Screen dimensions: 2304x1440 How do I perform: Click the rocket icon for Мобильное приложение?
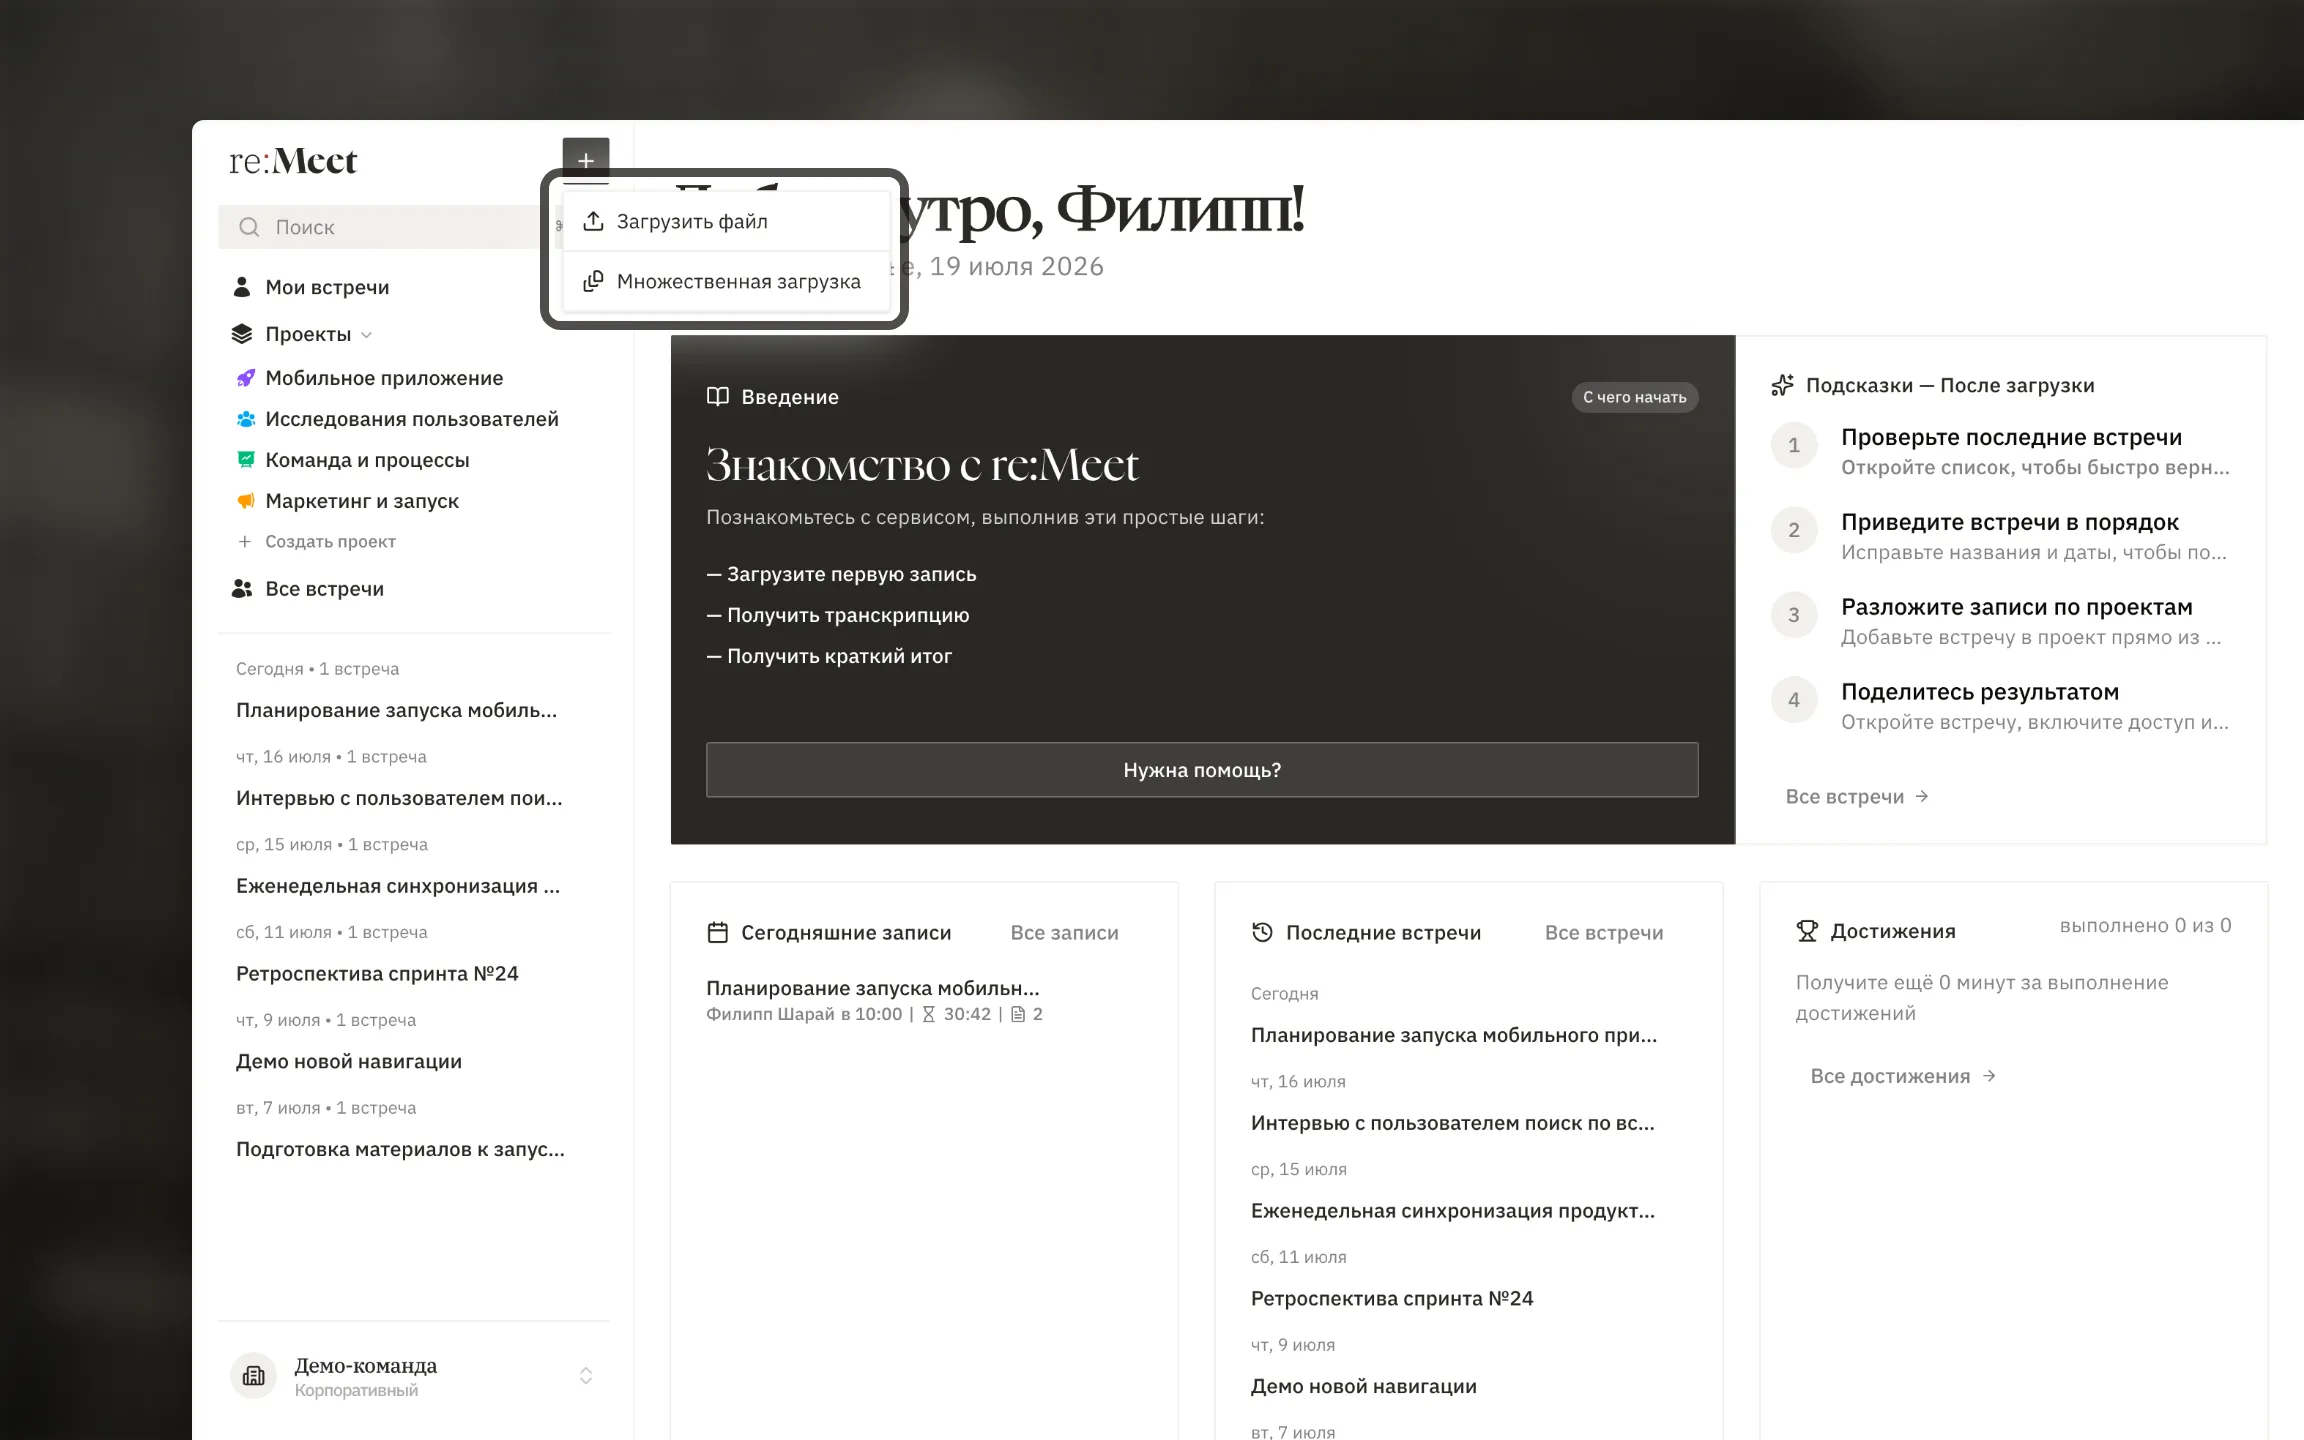245,378
